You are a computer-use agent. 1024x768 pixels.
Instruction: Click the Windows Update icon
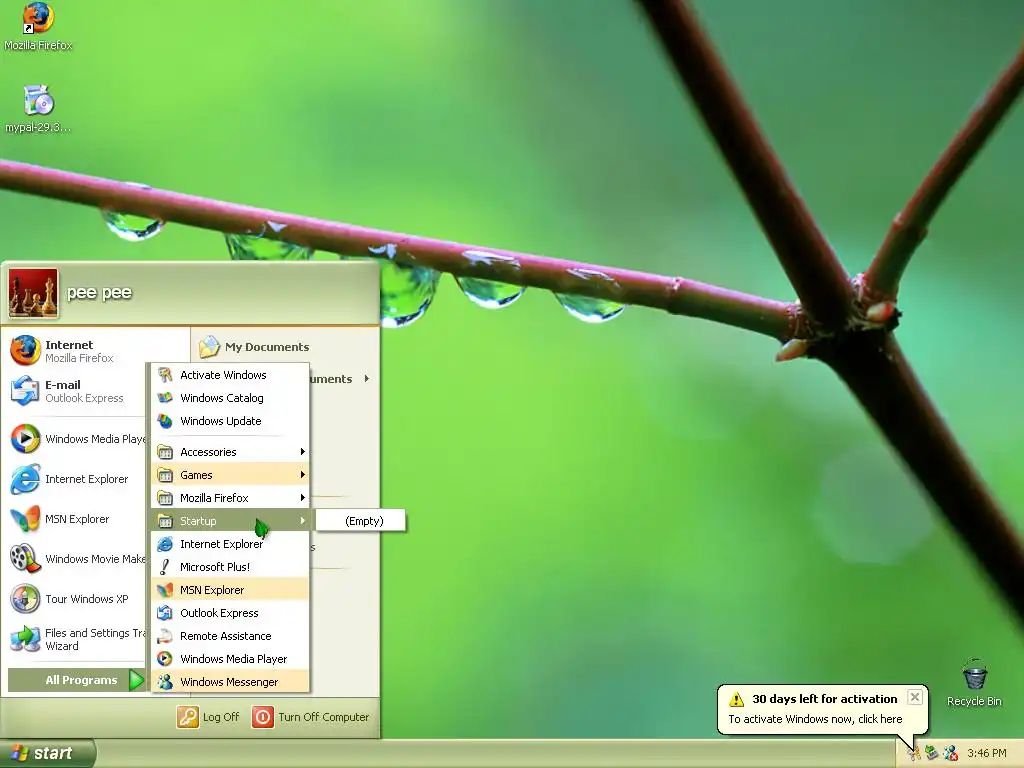165,421
